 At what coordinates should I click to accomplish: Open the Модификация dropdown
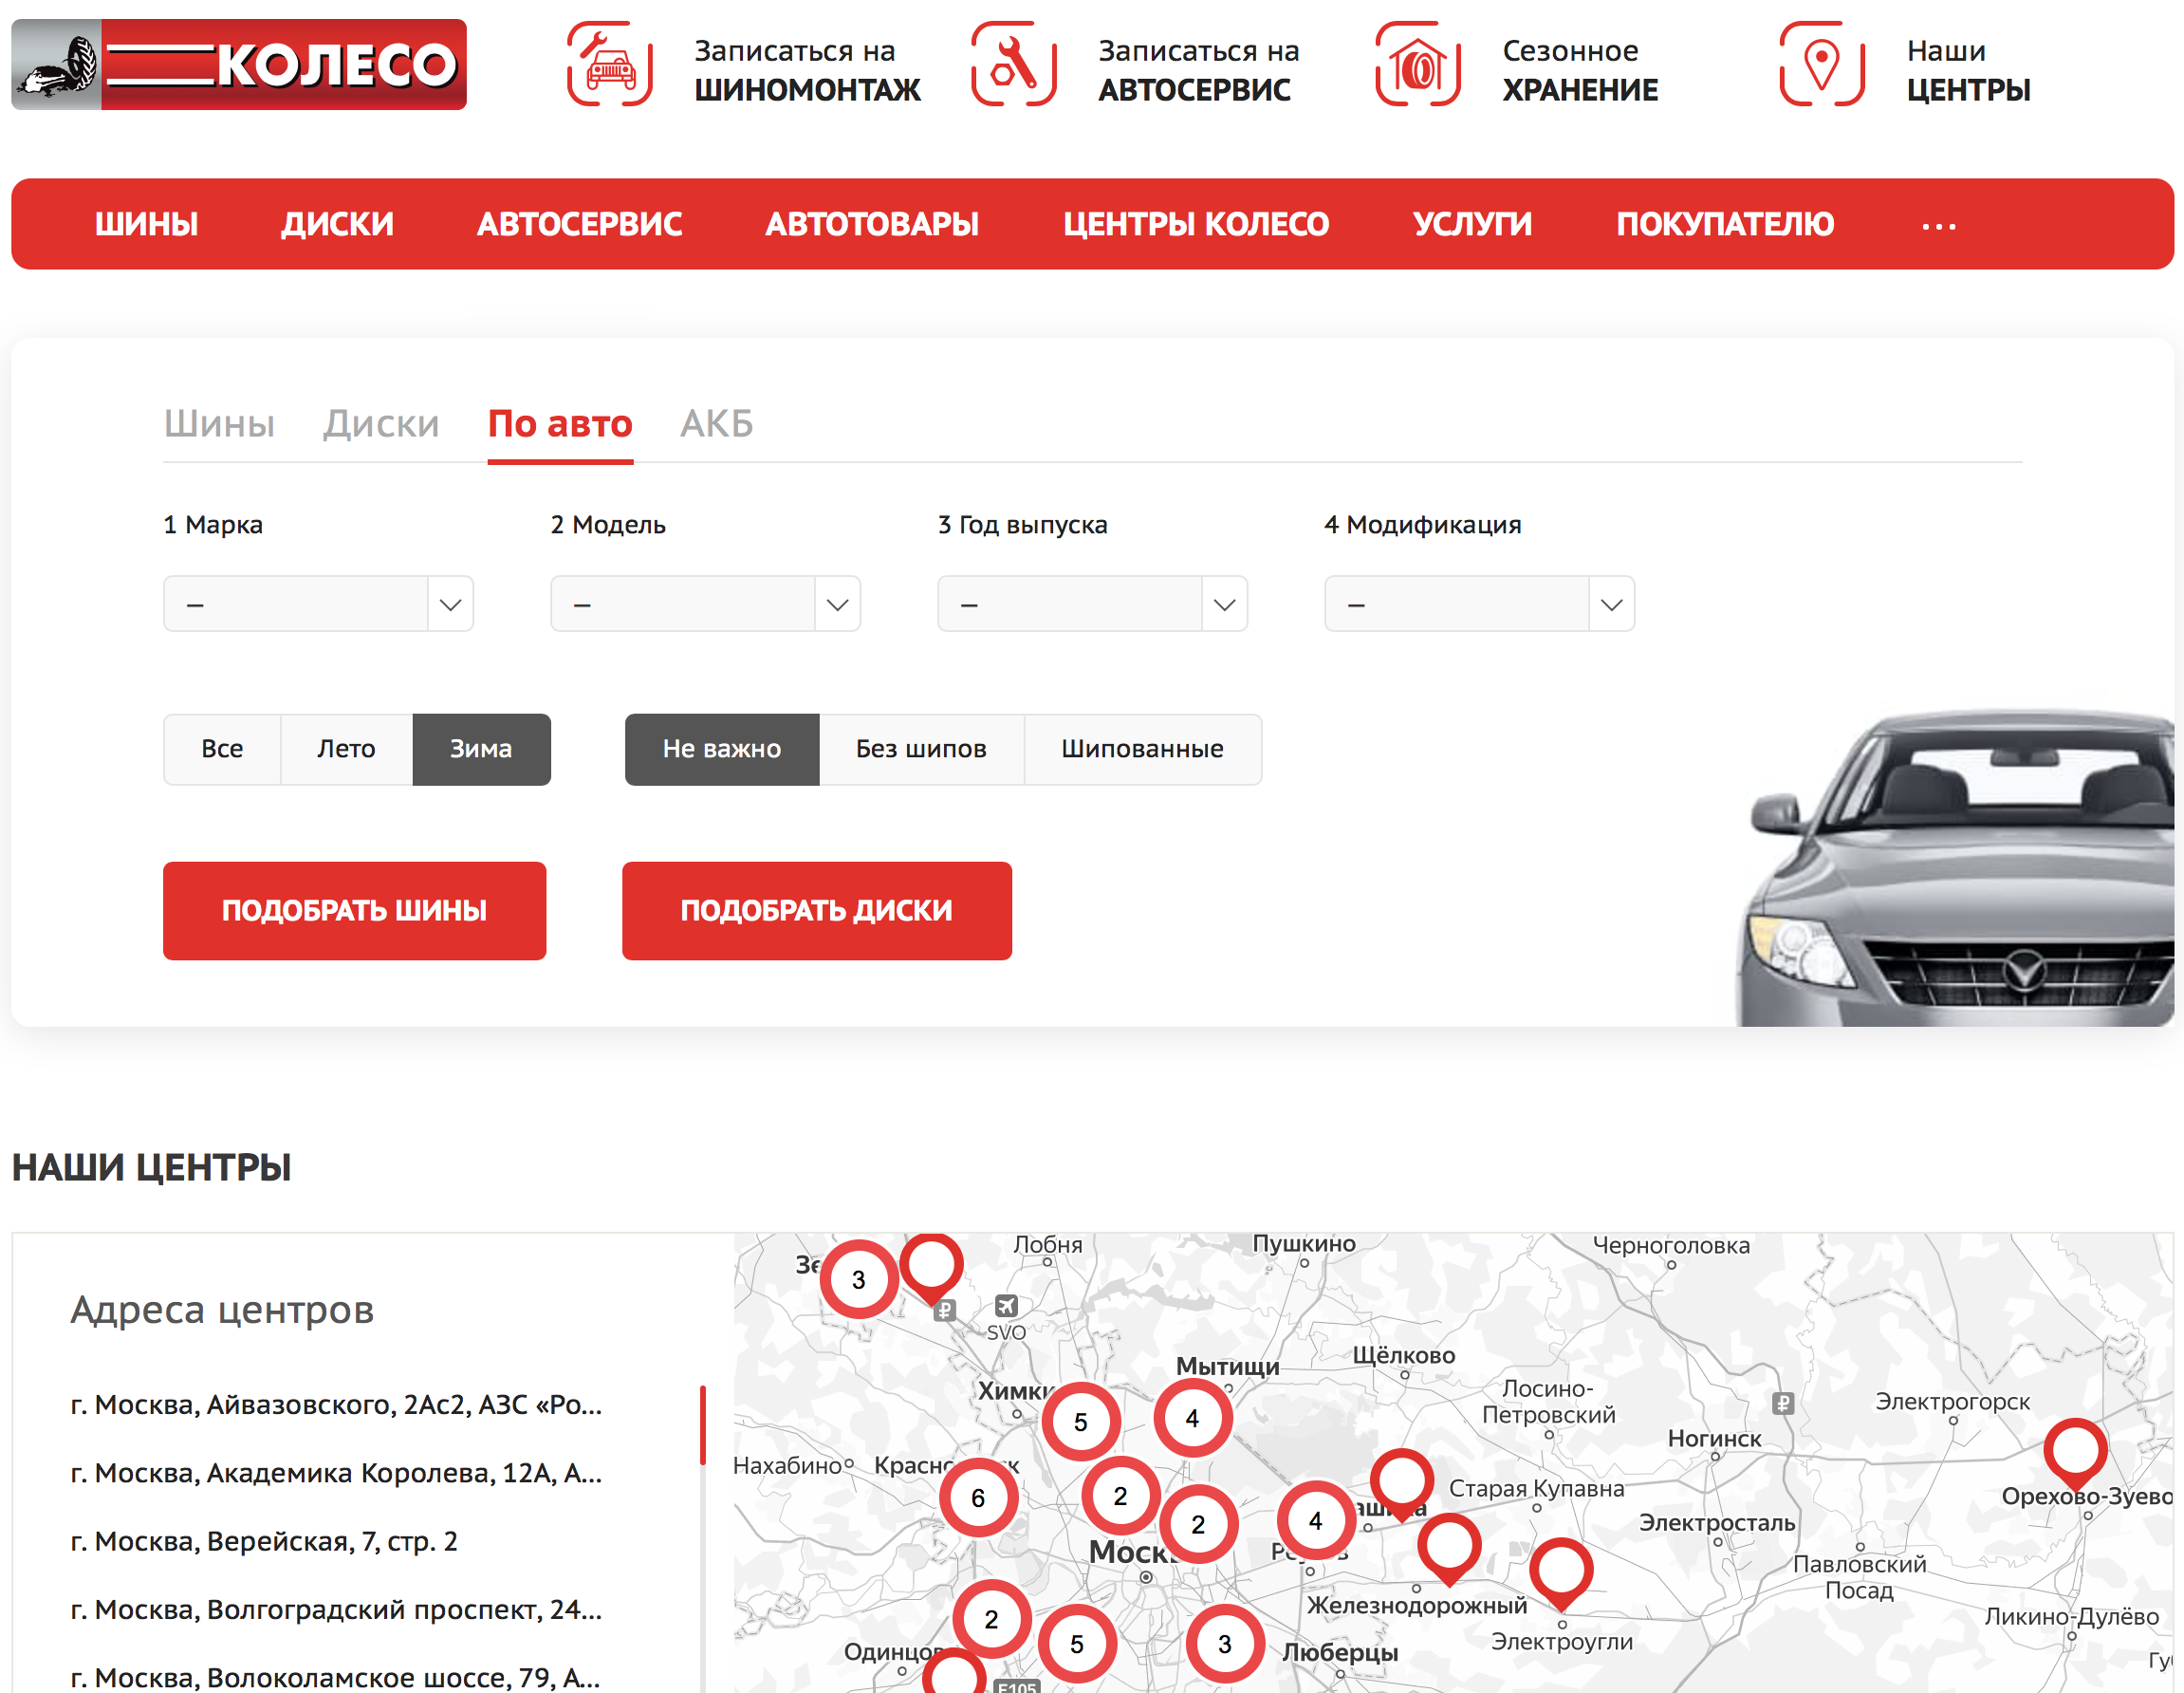pyautogui.click(x=1478, y=604)
